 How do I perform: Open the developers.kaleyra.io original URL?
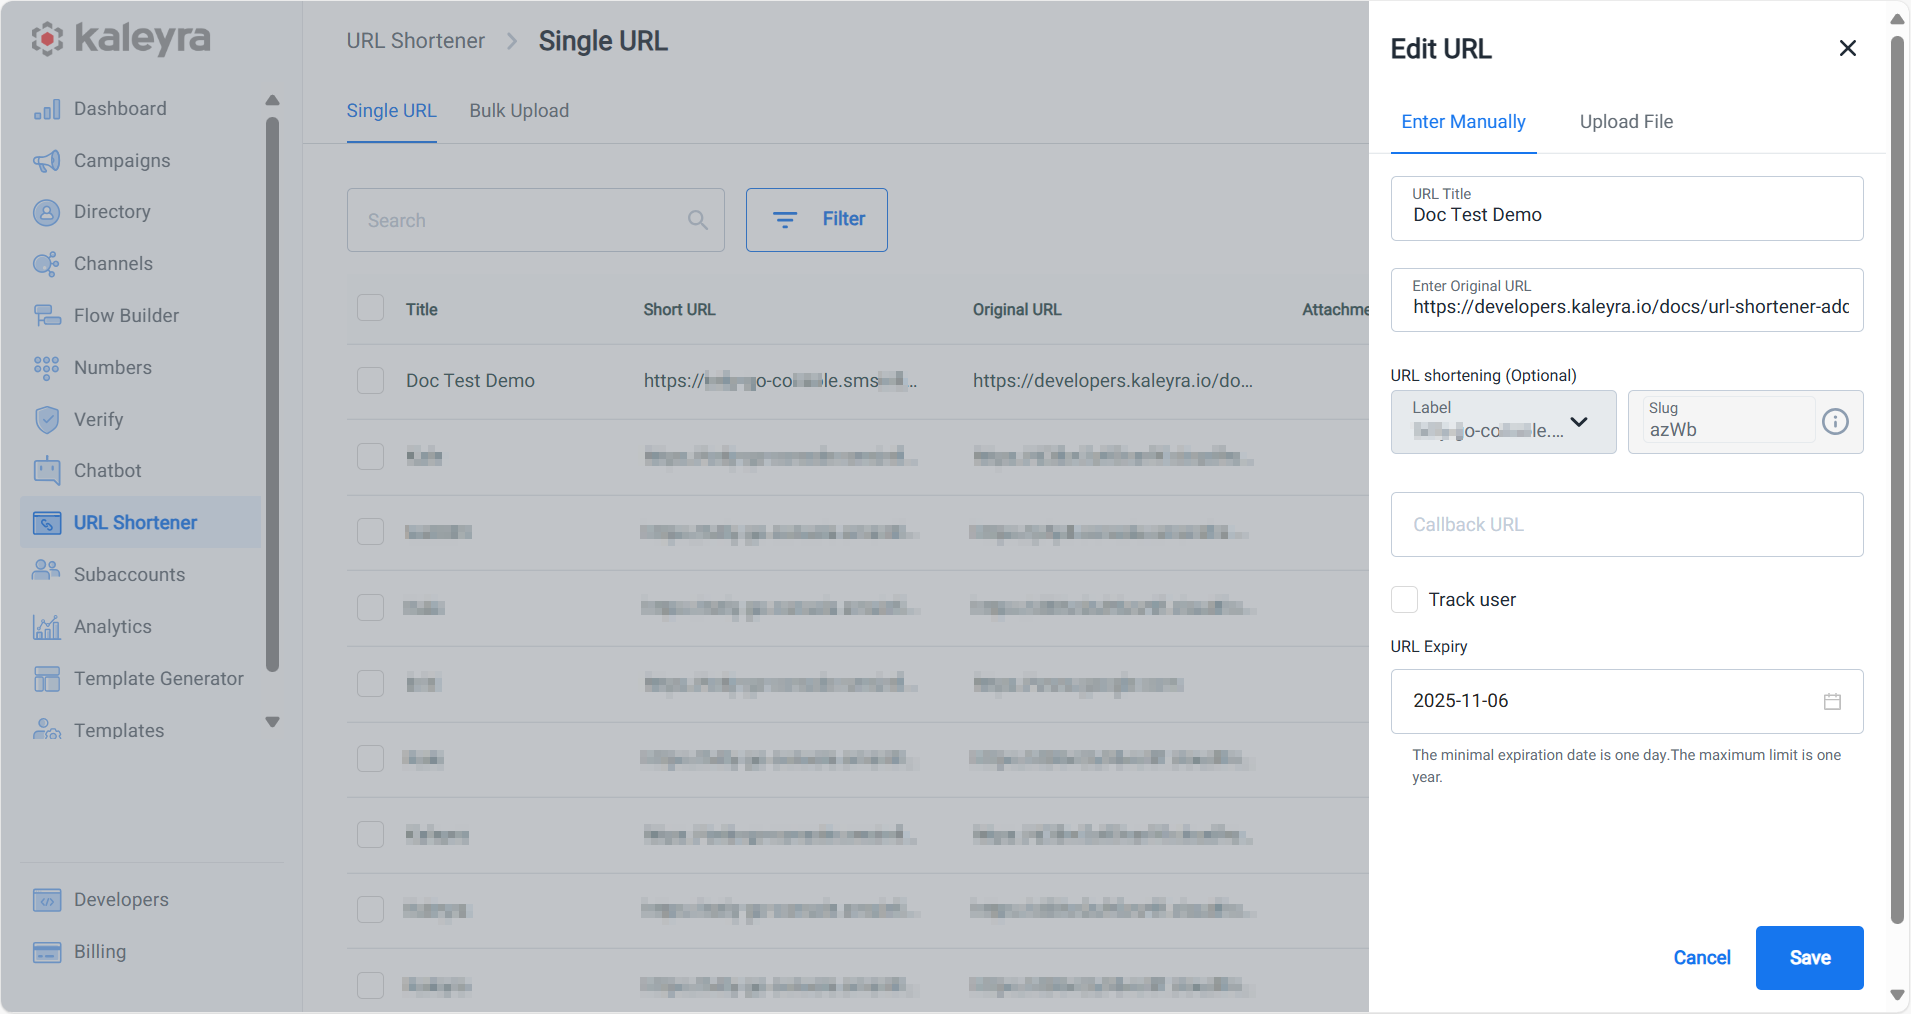(1112, 381)
